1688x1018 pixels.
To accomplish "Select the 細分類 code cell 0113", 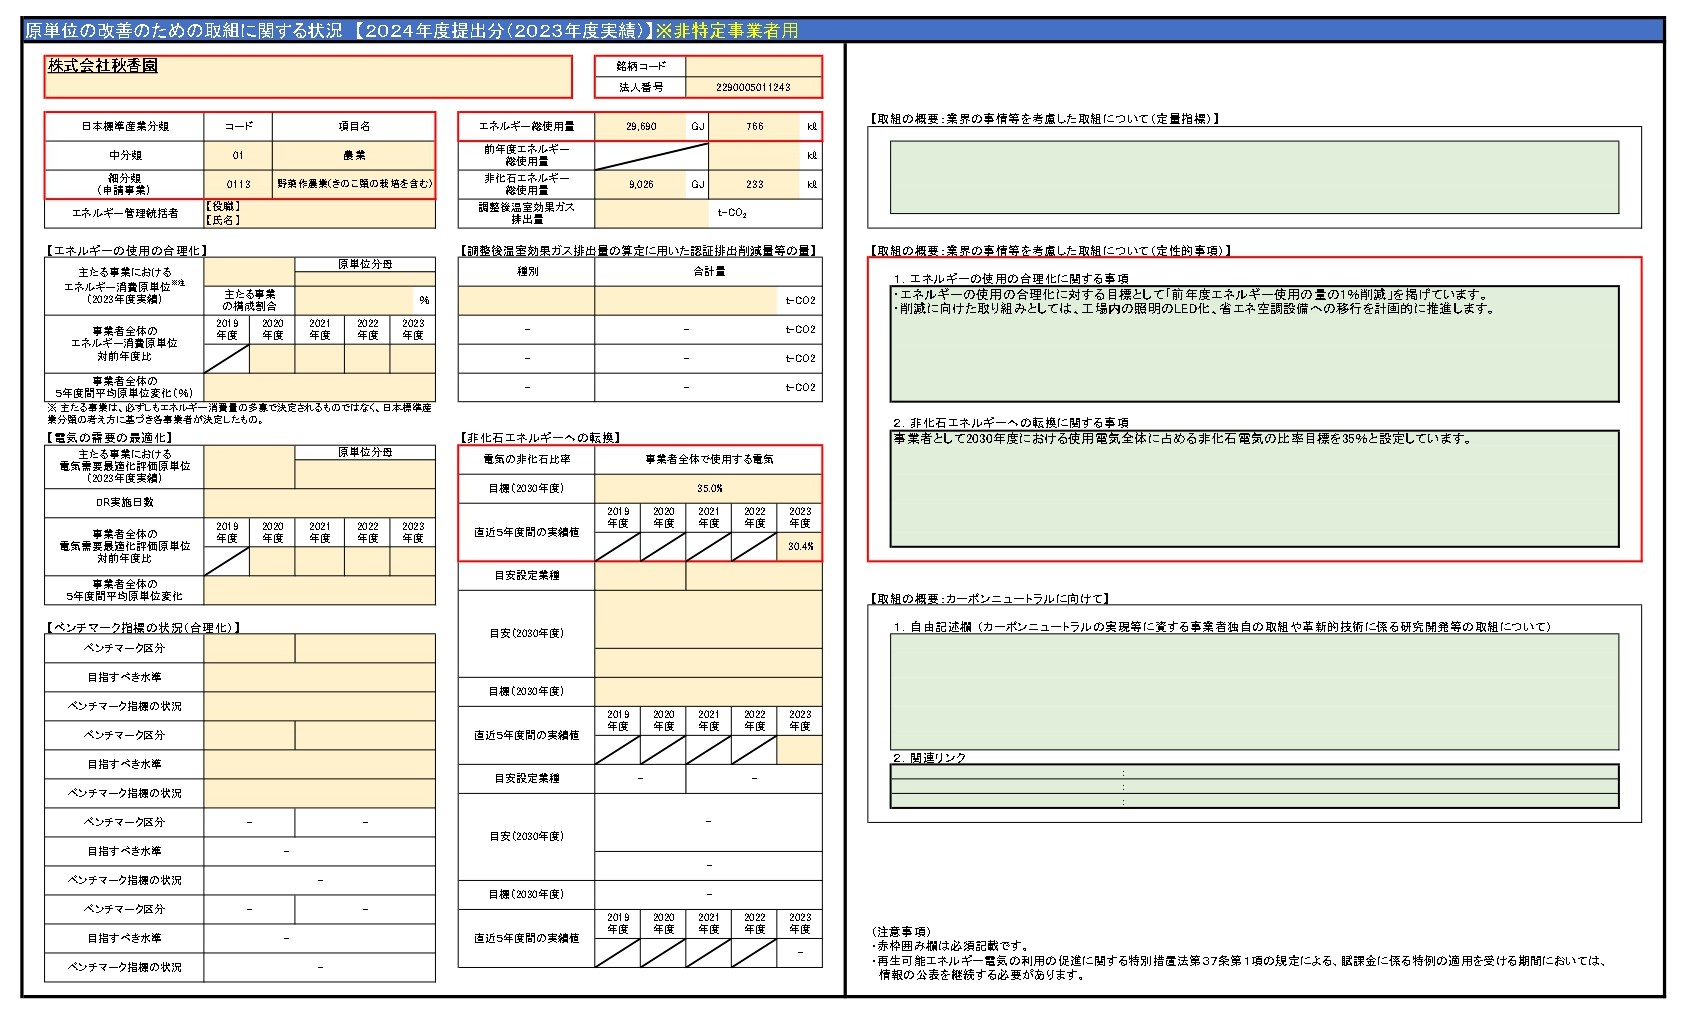I will coord(238,184).
